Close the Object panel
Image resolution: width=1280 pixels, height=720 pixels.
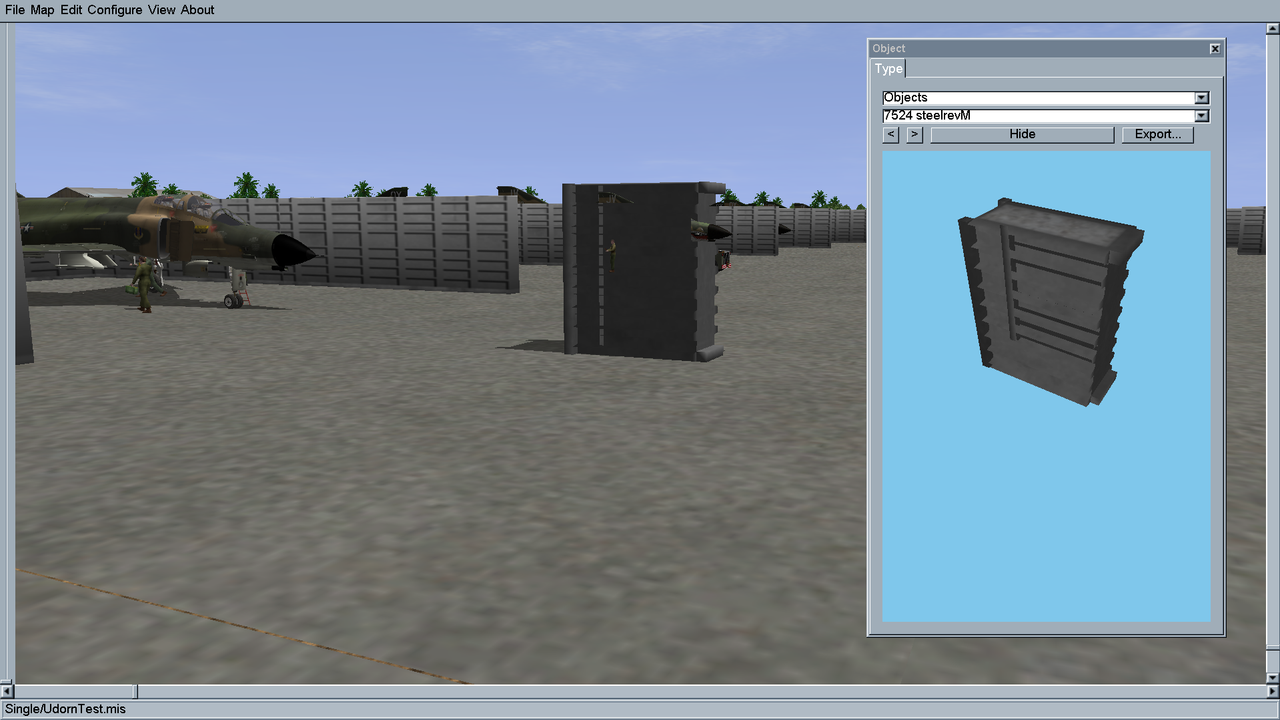click(x=1215, y=49)
